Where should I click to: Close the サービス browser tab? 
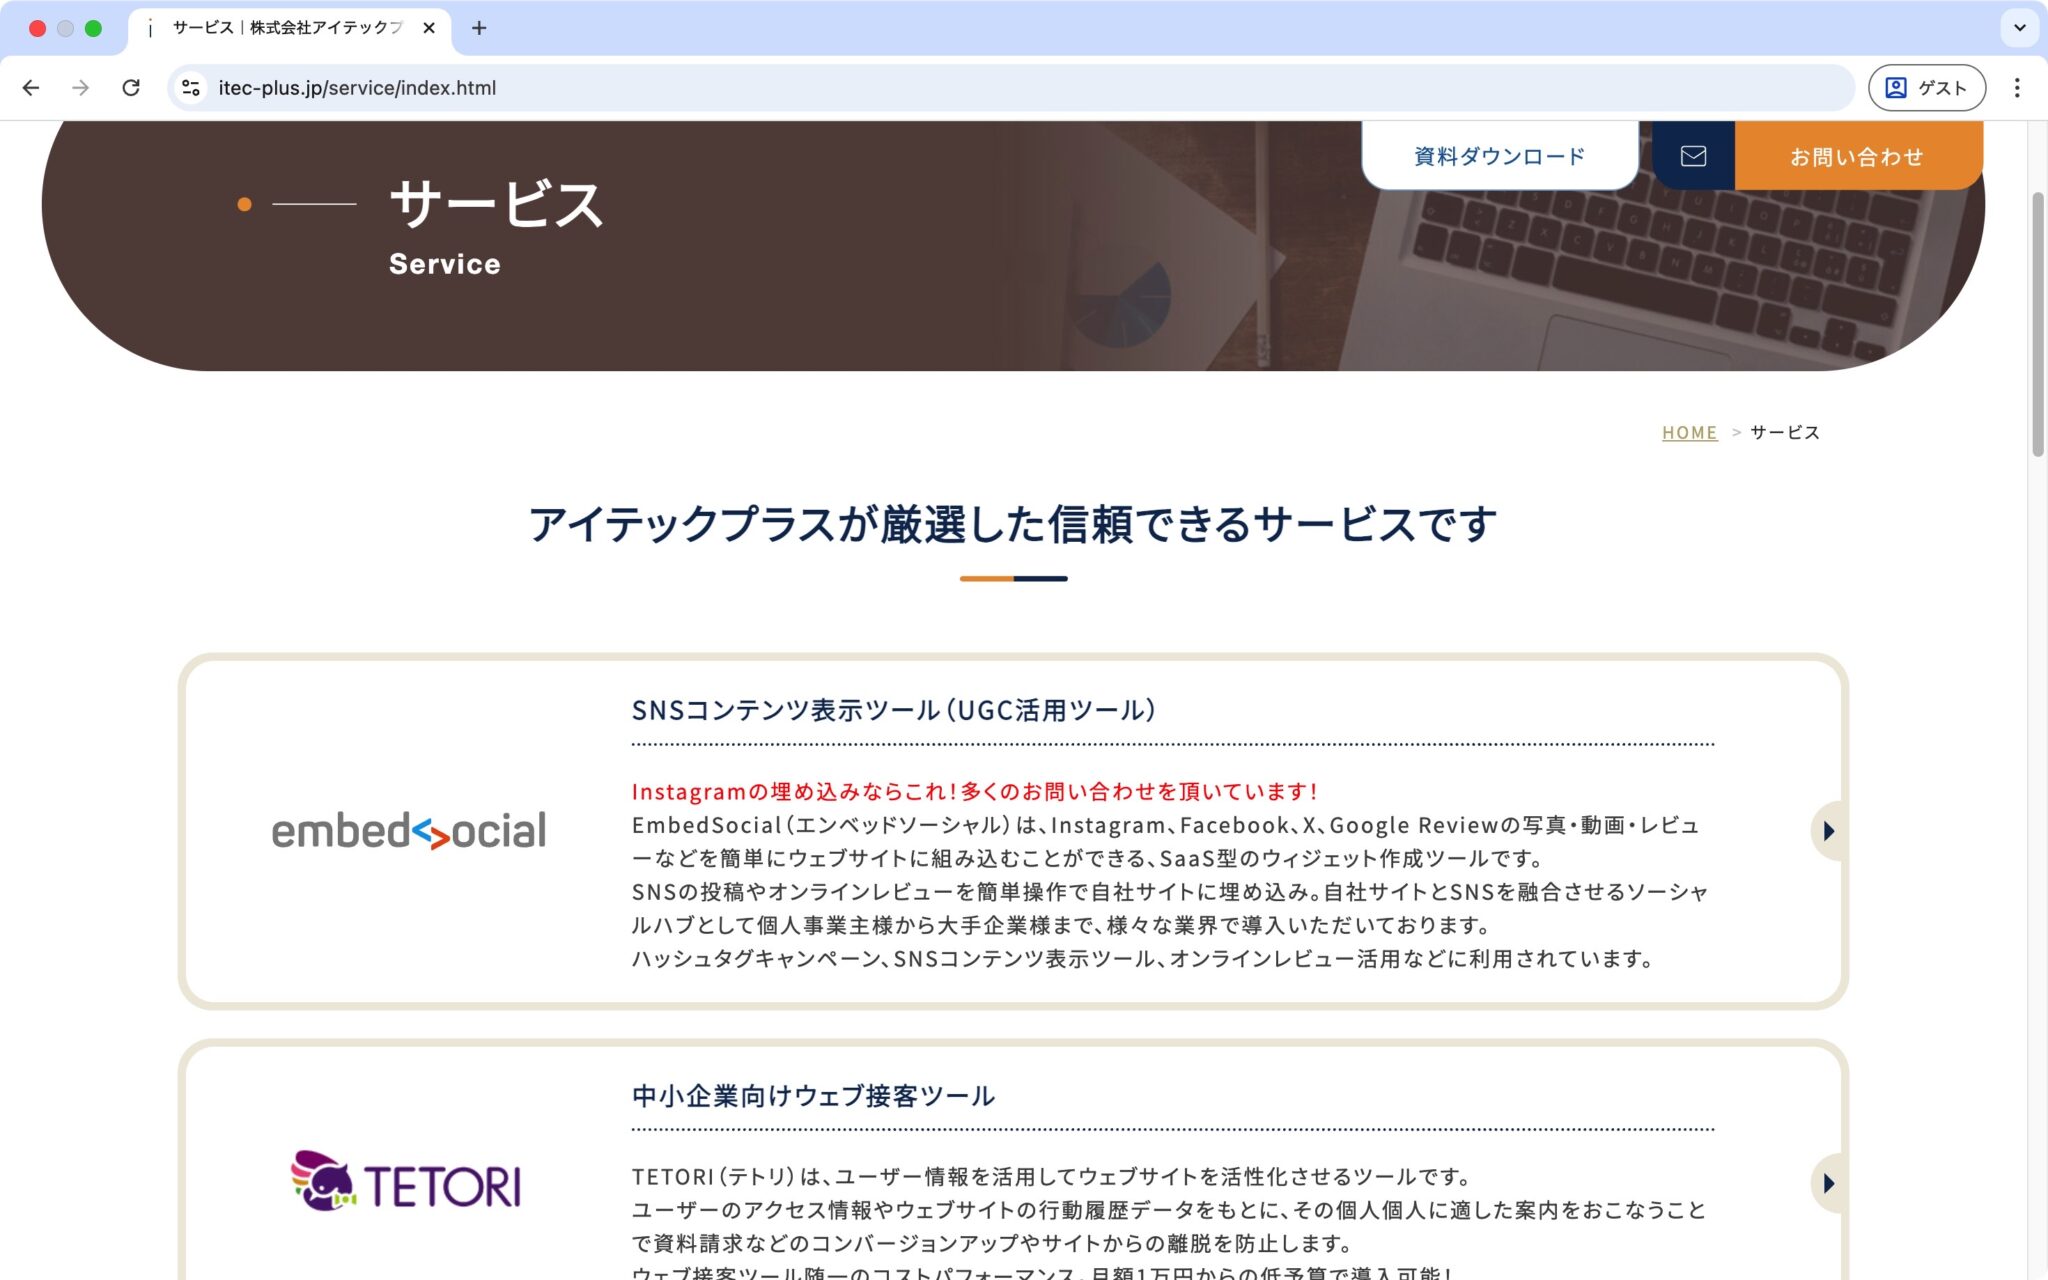pyautogui.click(x=429, y=28)
